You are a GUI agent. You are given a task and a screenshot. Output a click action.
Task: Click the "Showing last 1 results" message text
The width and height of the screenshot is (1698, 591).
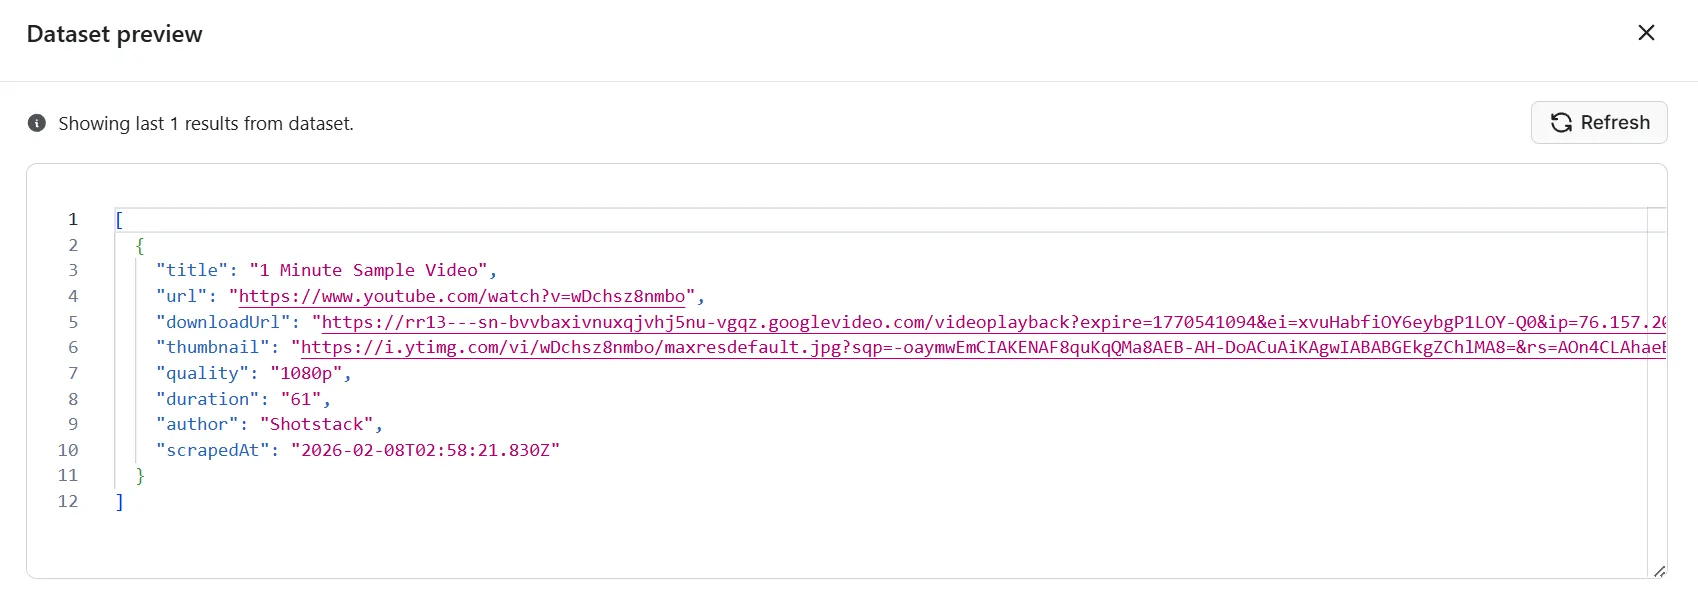(x=205, y=123)
